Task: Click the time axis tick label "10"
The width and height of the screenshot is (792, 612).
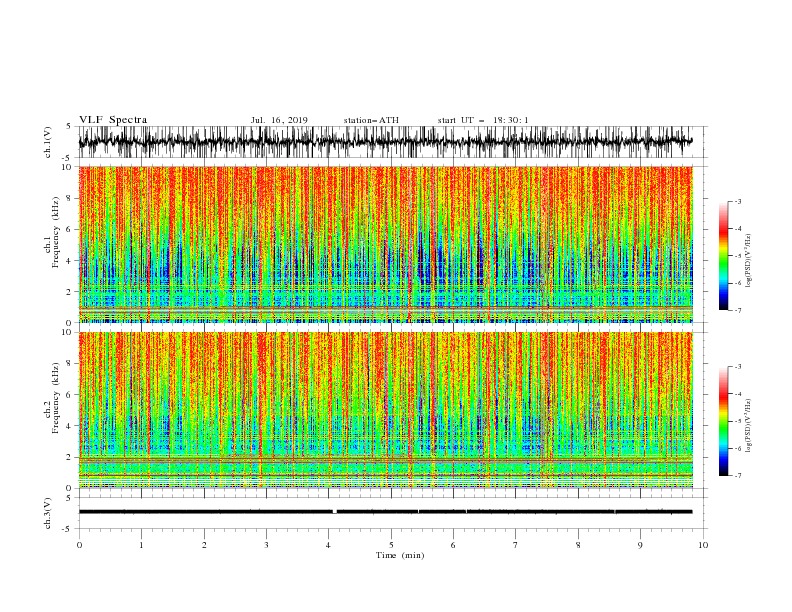Action: click(x=703, y=545)
